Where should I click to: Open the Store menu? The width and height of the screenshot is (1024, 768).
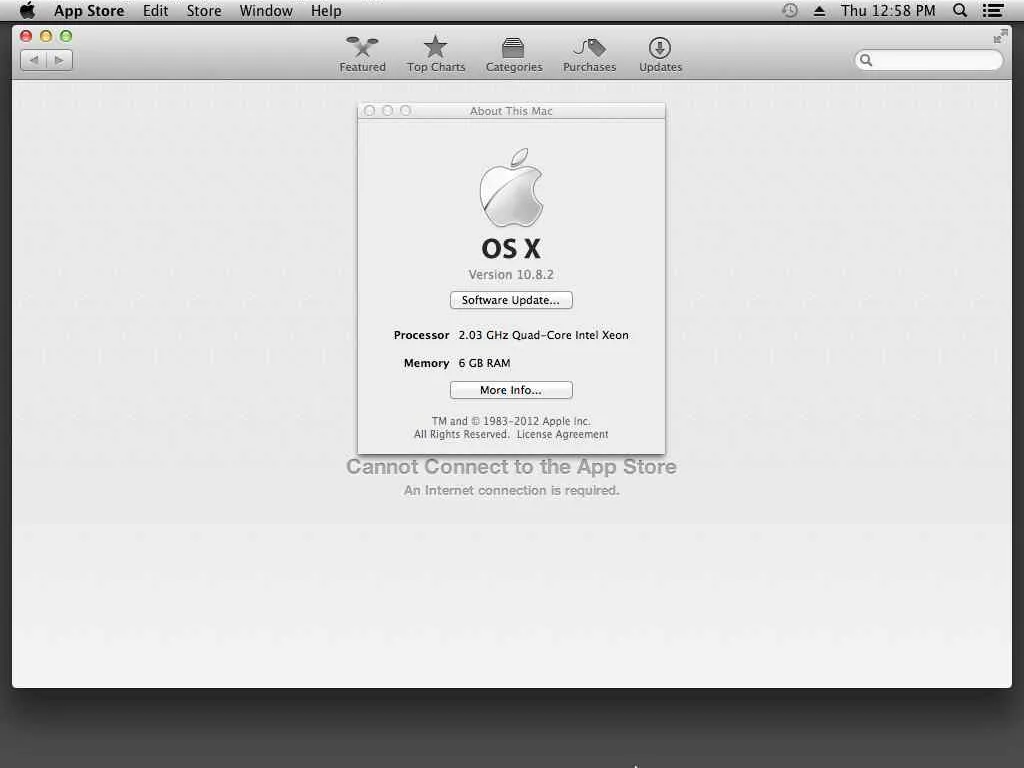(204, 10)
